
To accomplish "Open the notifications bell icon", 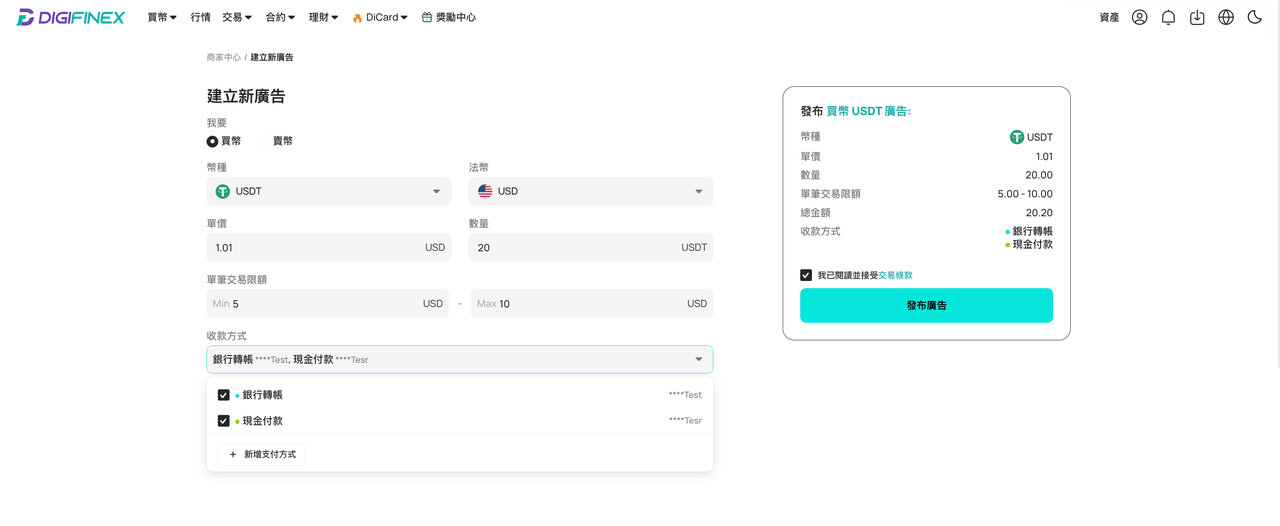I will [1168, 17].
